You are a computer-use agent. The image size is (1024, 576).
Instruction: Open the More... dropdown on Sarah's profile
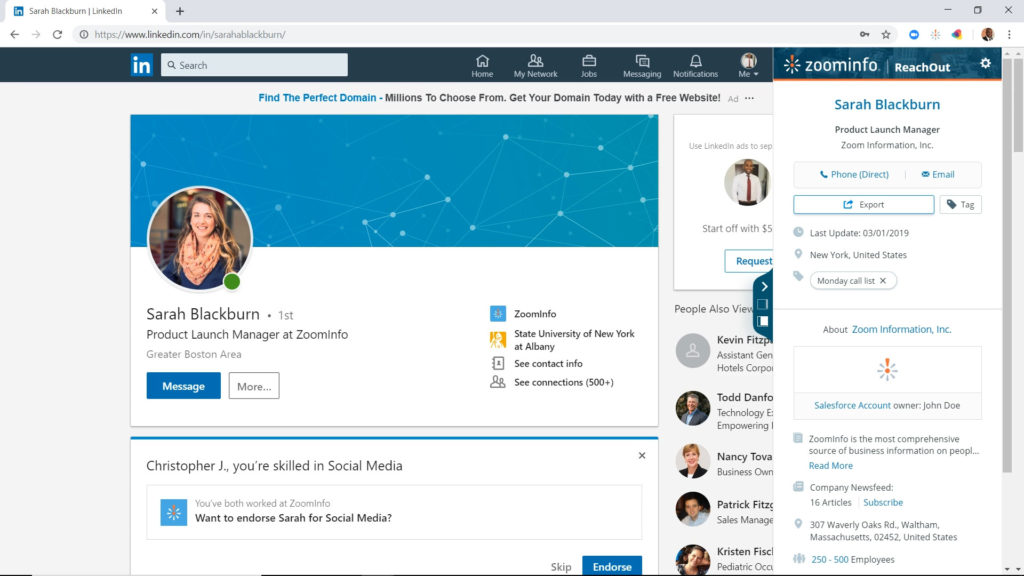coord(253,385)
